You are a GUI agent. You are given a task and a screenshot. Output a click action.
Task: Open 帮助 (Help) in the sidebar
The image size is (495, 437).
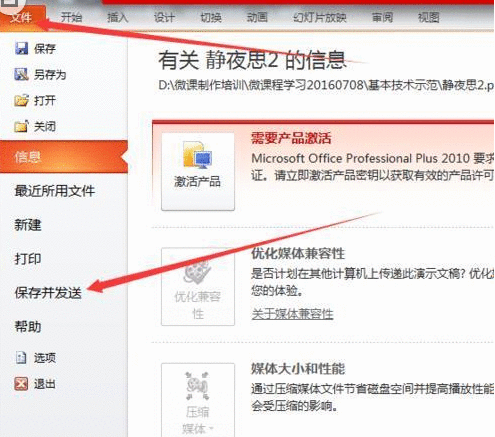click(28, 326)
